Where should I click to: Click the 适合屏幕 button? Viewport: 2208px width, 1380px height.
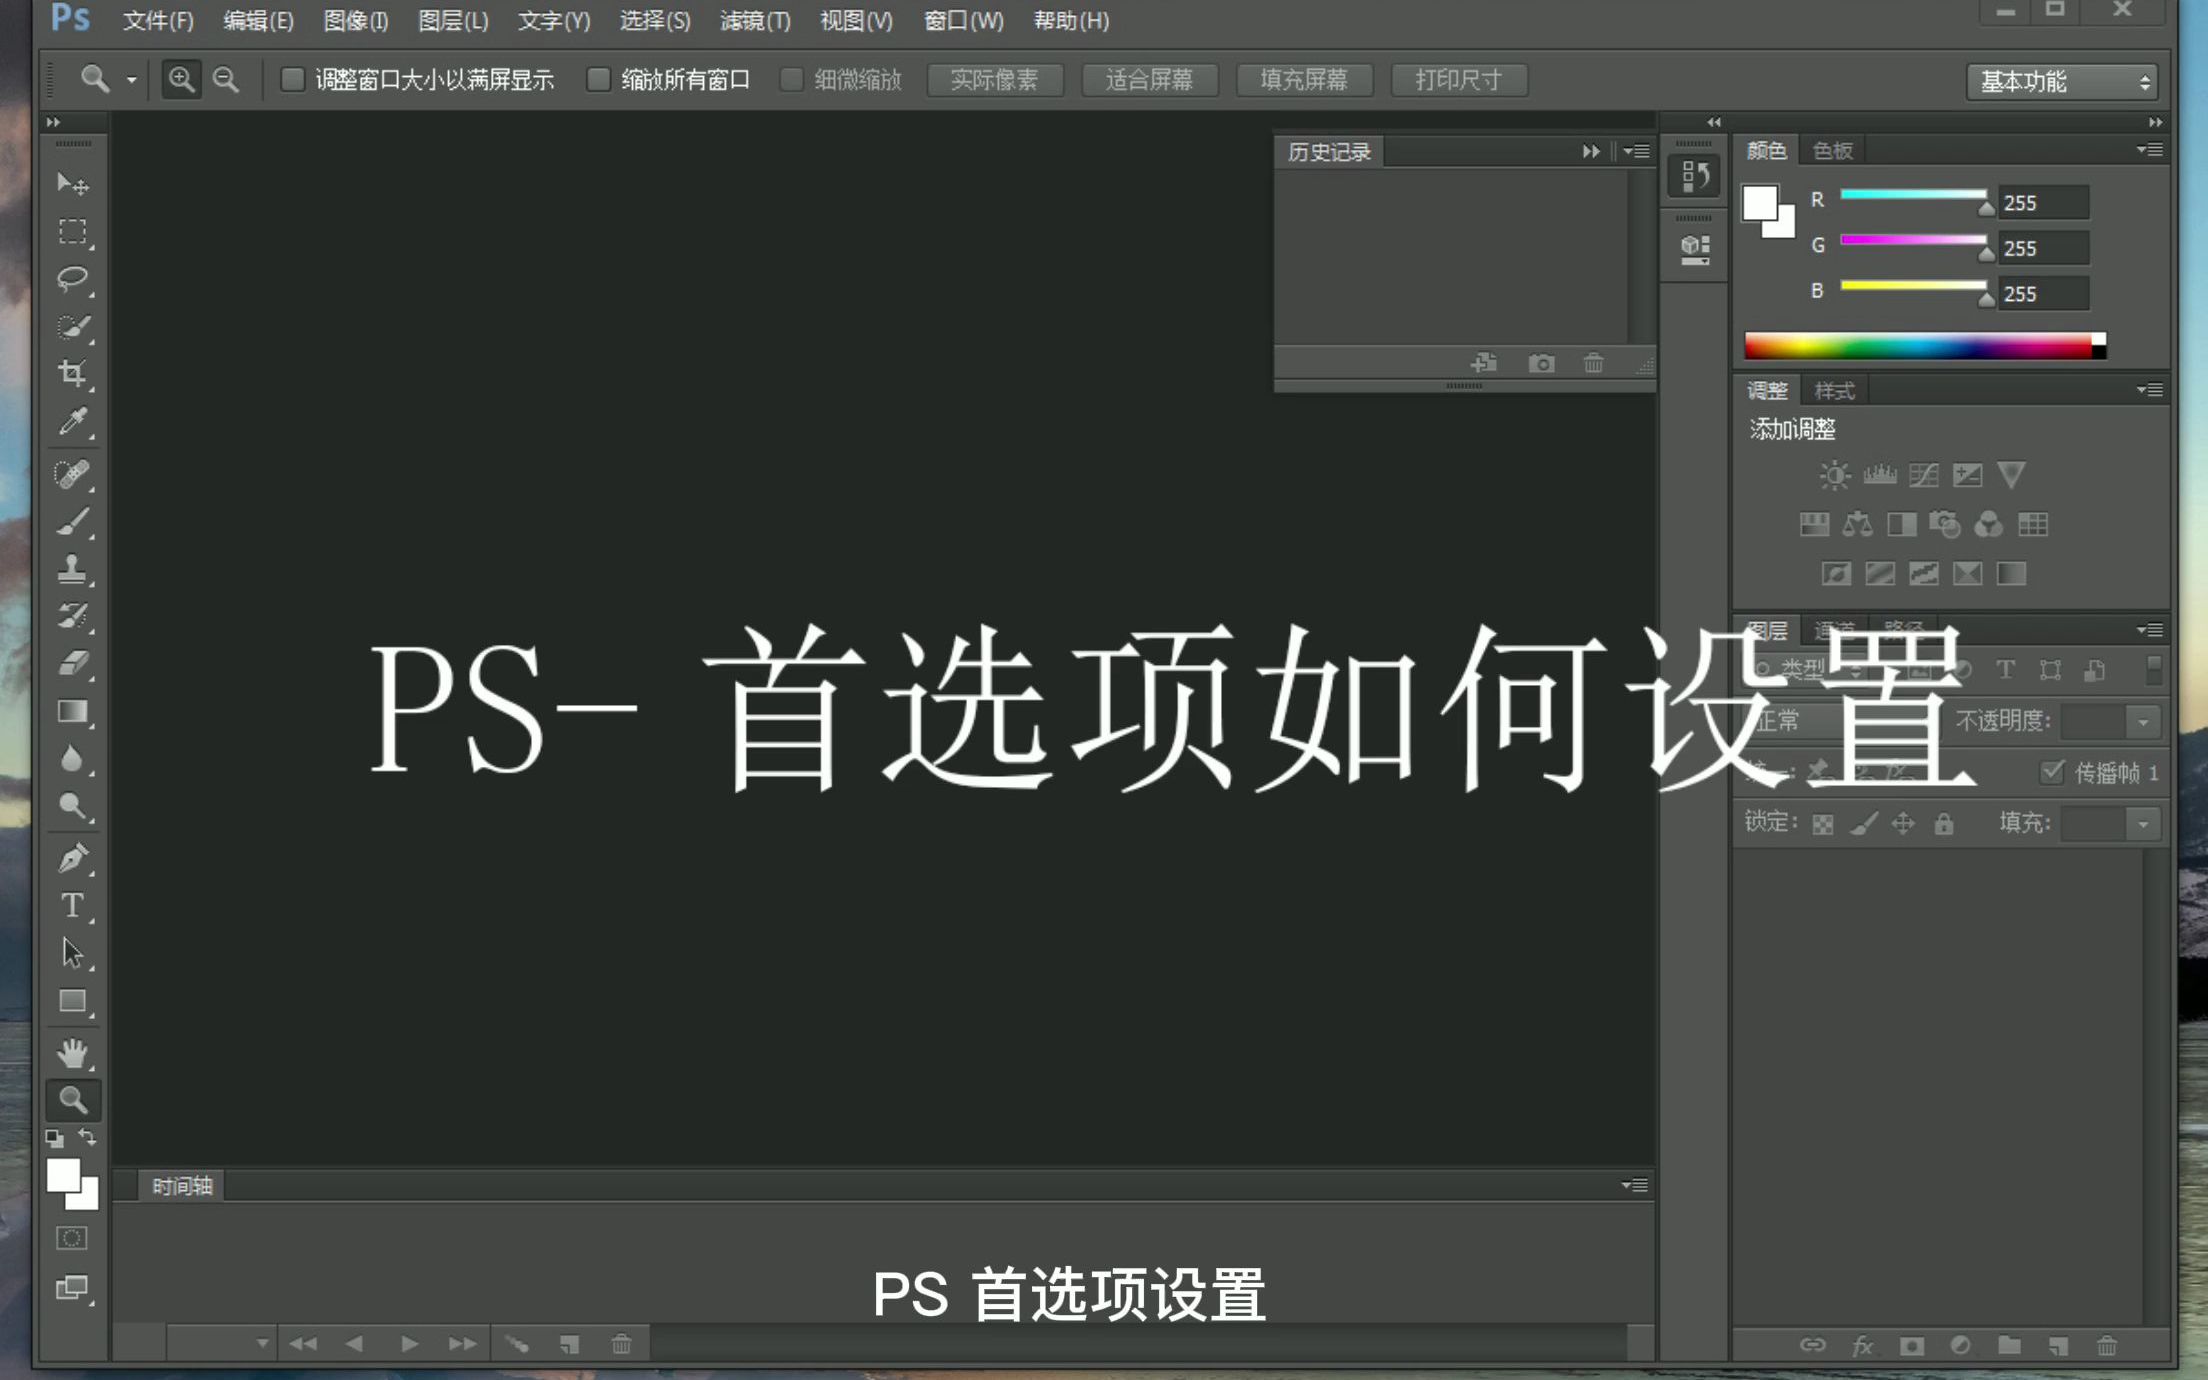click(x=1149, y=79)
